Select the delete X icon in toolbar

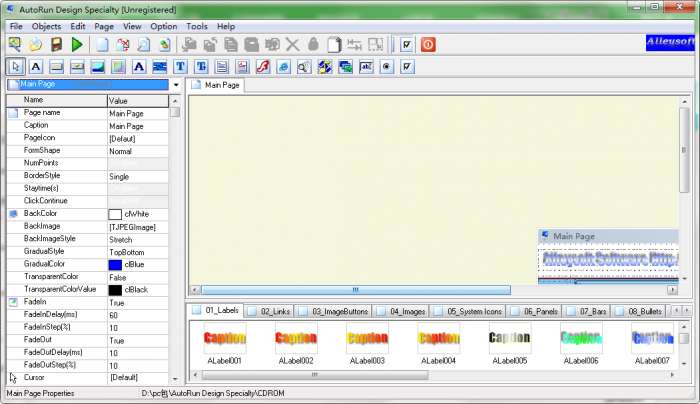click(292, 45)
